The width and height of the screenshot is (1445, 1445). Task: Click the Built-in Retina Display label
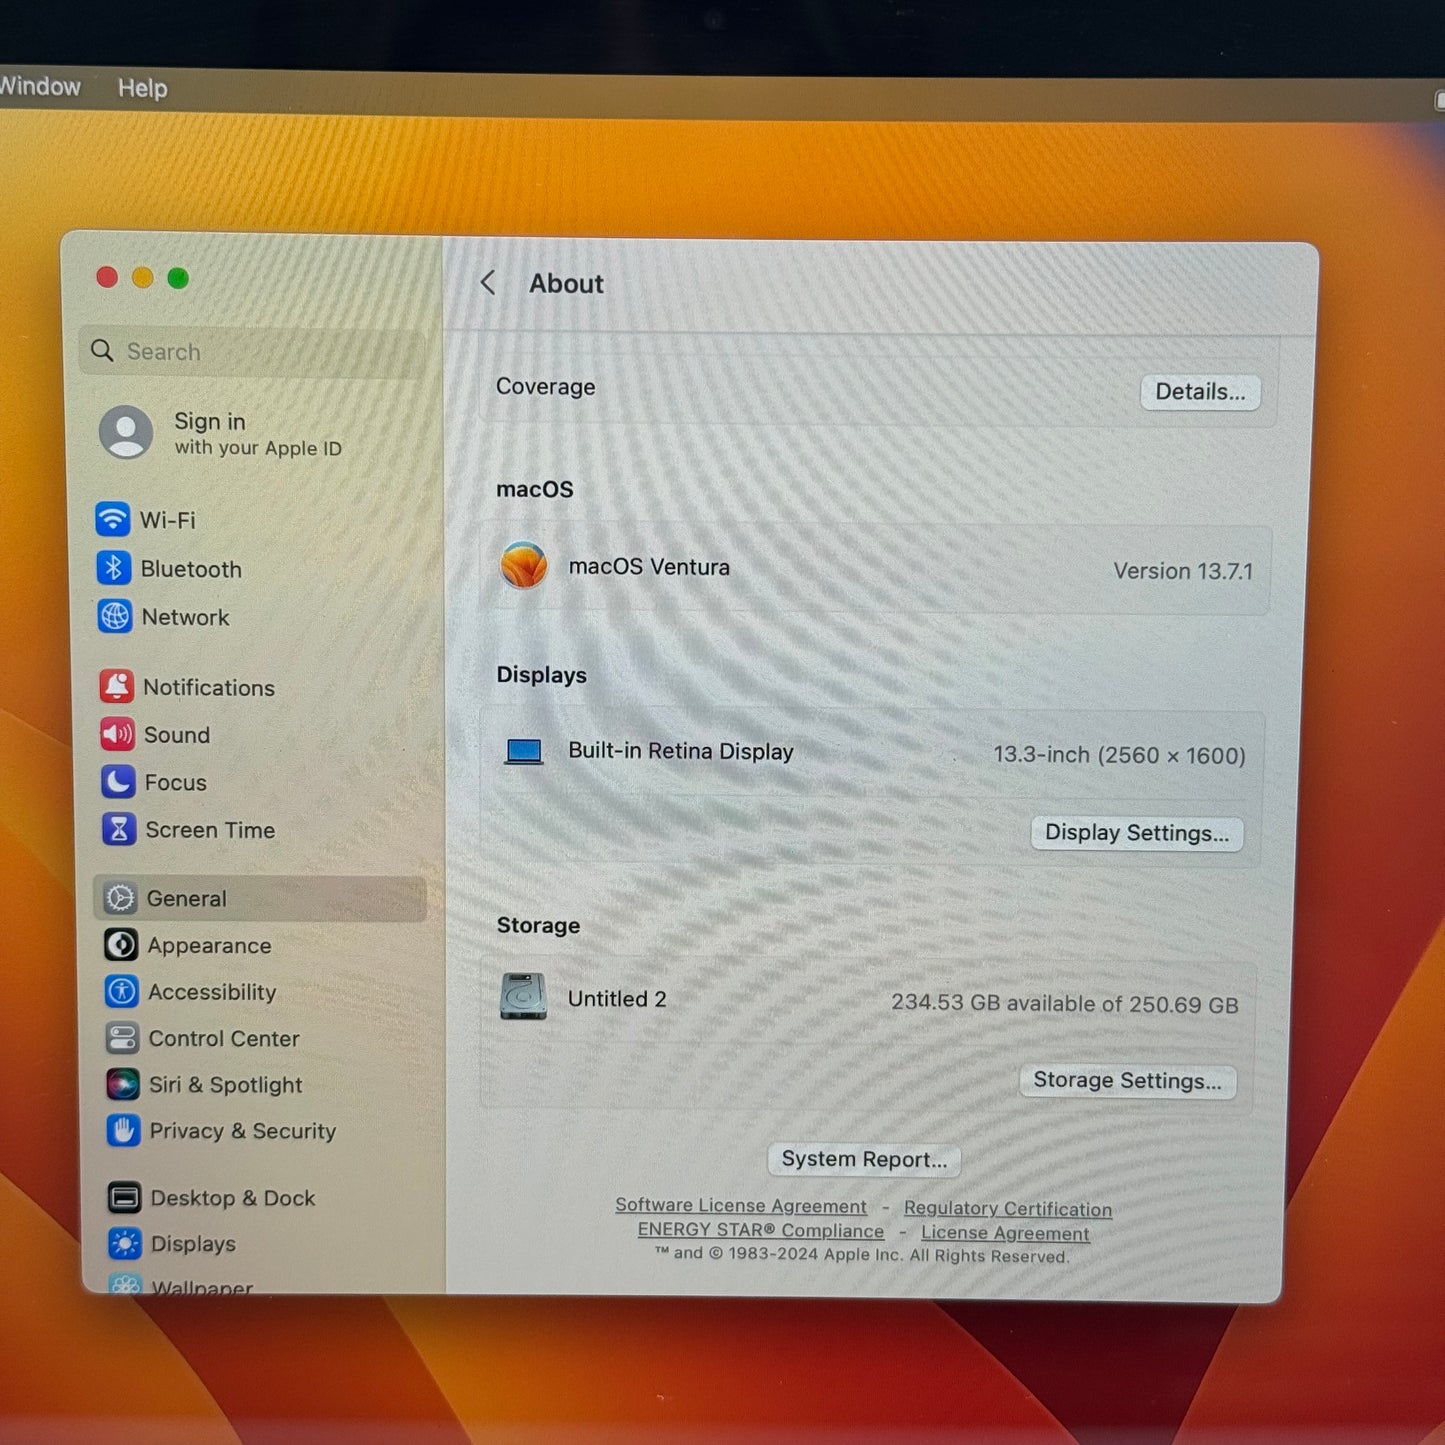pos(681,751)
